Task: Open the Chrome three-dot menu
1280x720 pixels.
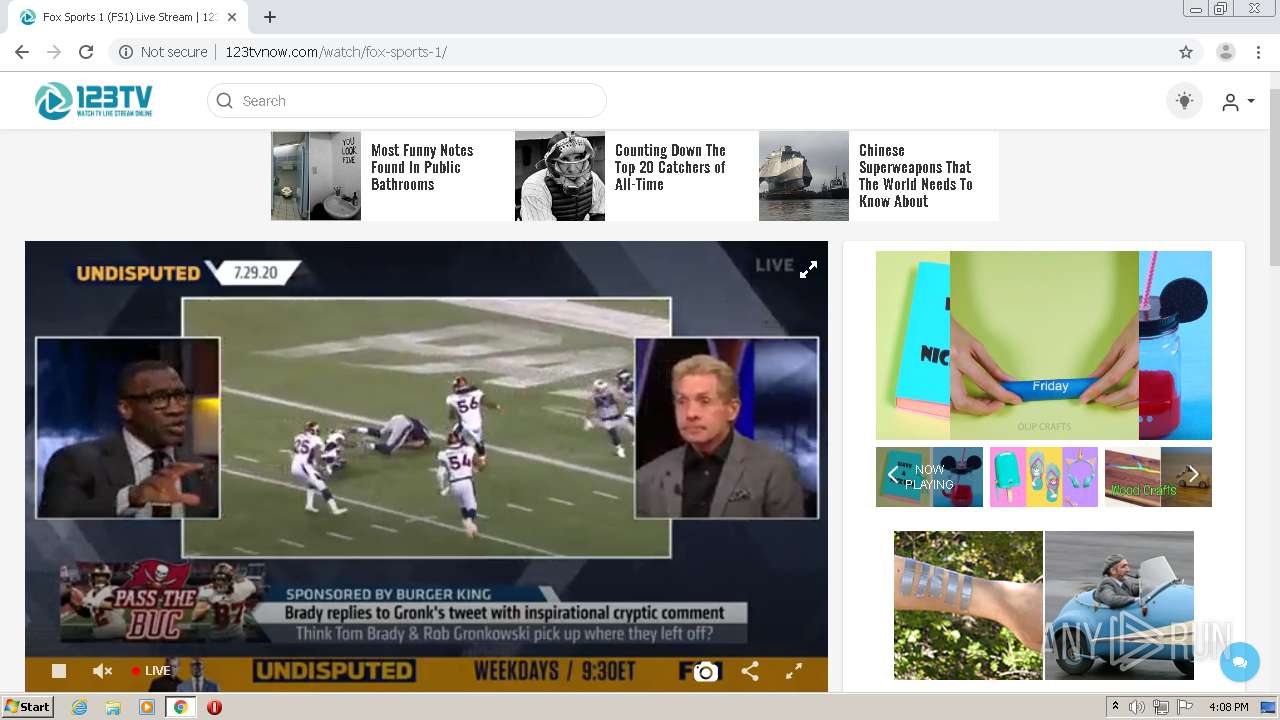Action: tap(1258, 52)
